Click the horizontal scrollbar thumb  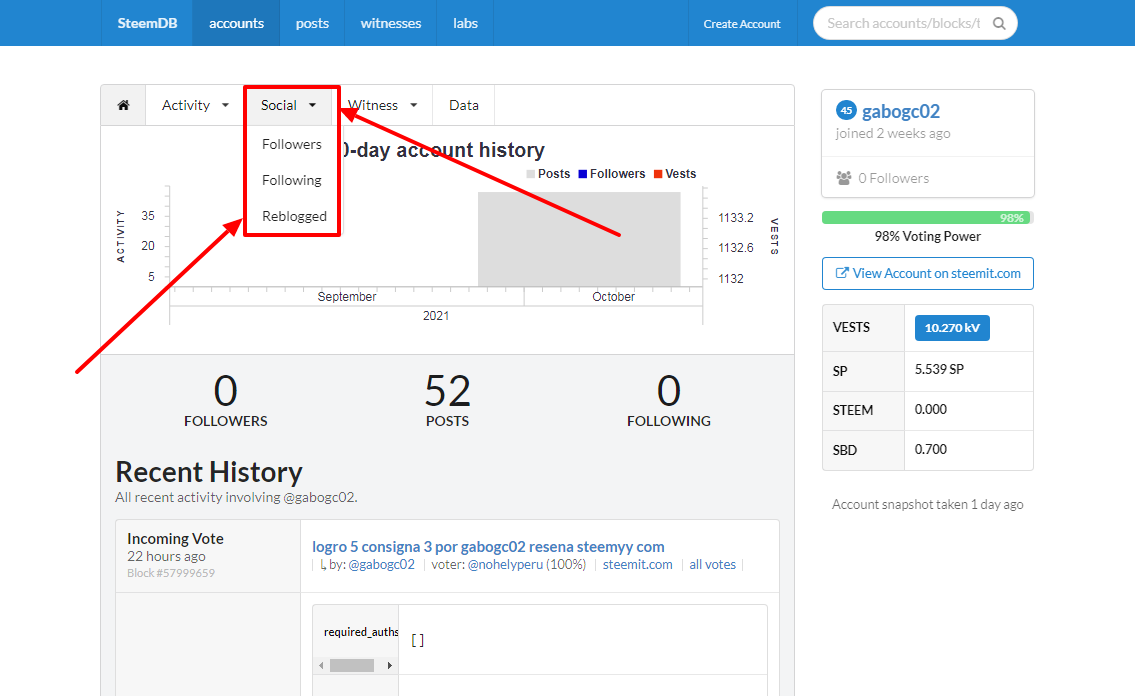tap(352, 665)
